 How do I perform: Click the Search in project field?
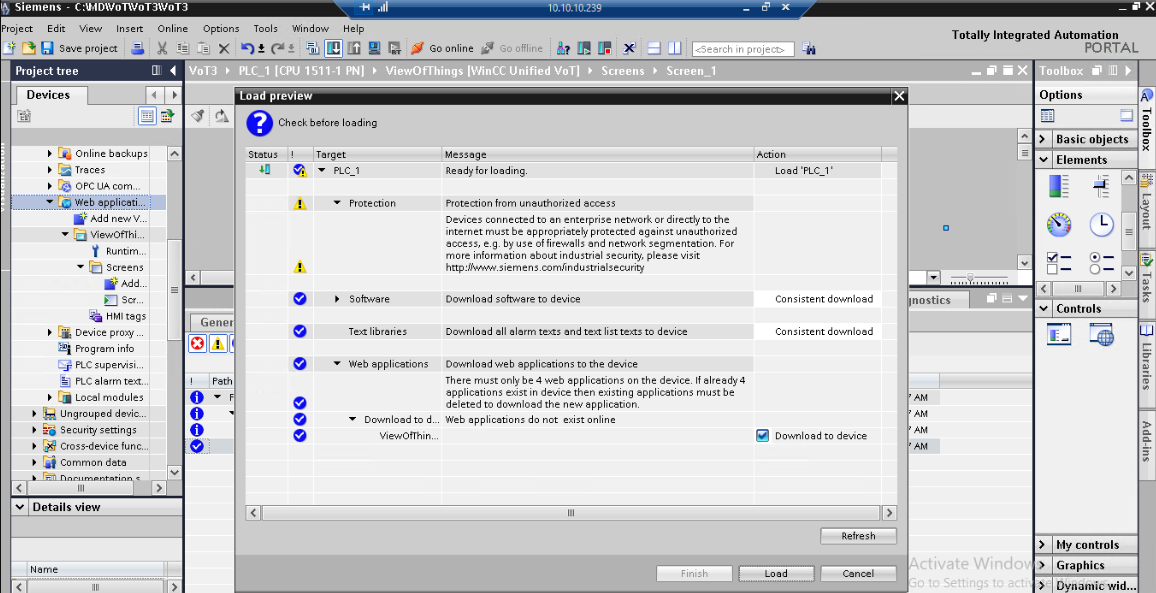click(x=743, y=49)
